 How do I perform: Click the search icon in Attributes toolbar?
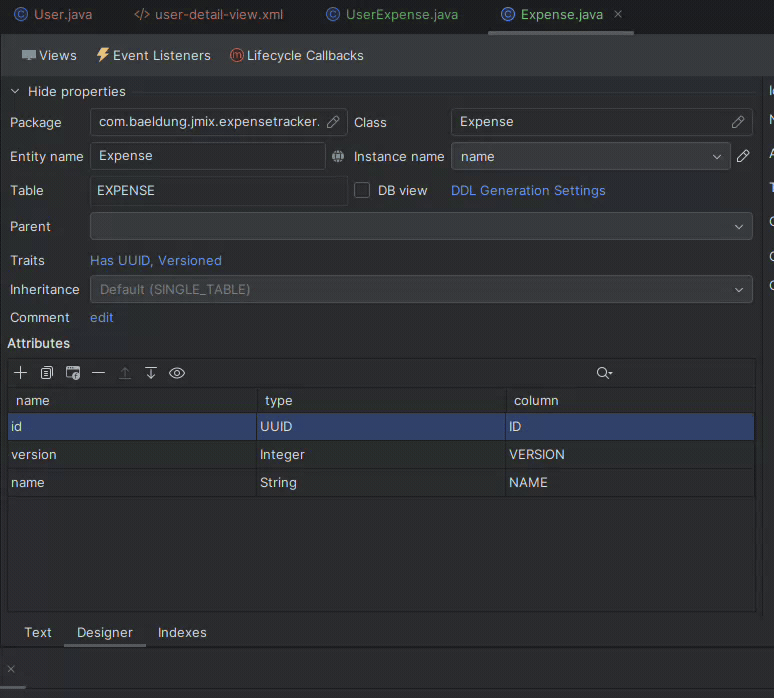point(603,373)
